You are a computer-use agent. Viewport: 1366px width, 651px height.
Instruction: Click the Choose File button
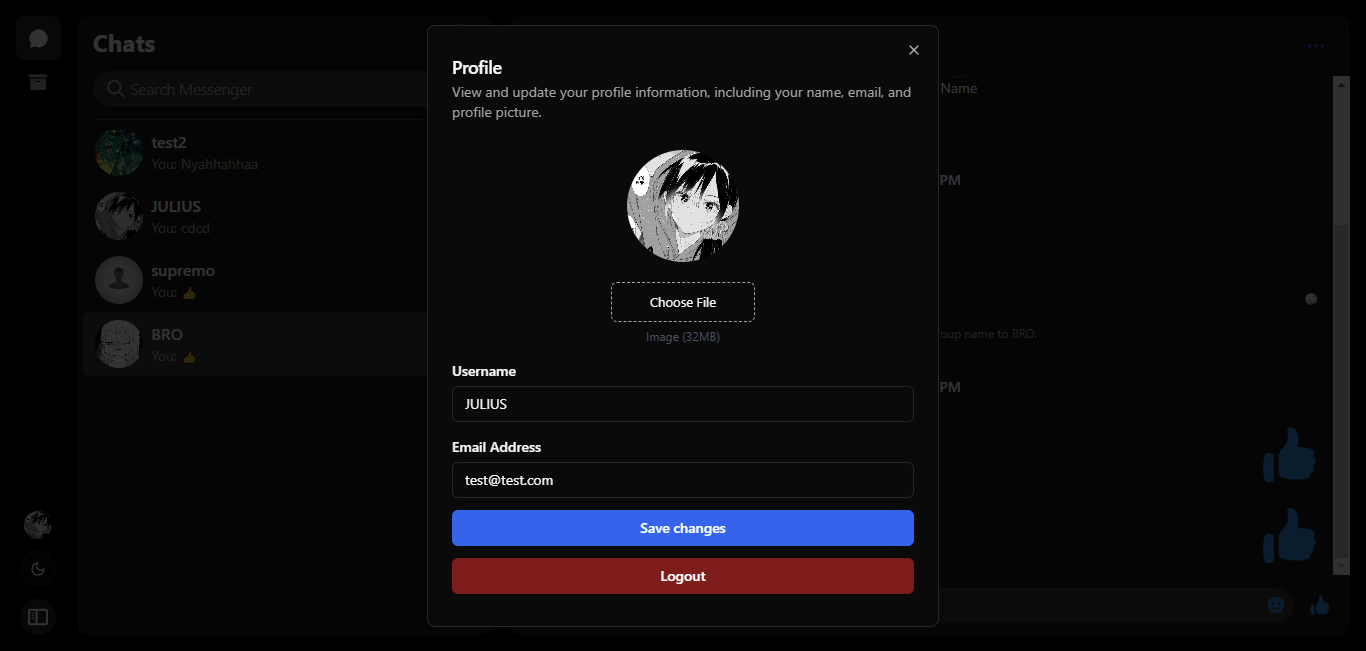pyautogui.click(x=683, y=302)
